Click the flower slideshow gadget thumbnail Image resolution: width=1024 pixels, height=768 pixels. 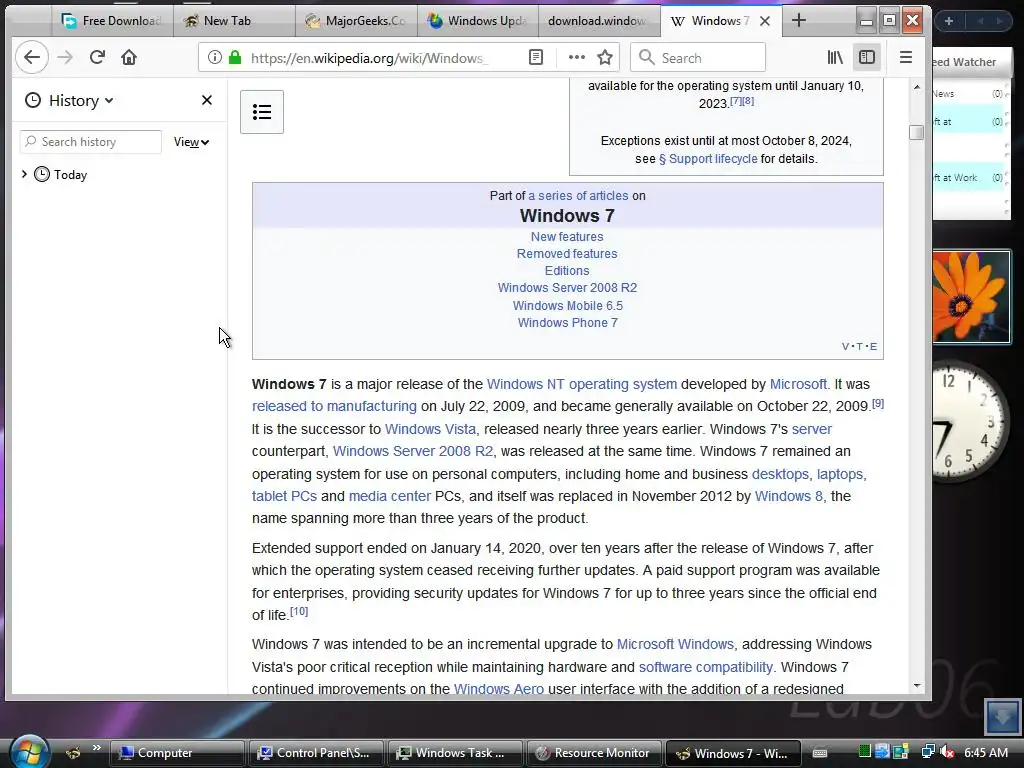tap(972, 296)
